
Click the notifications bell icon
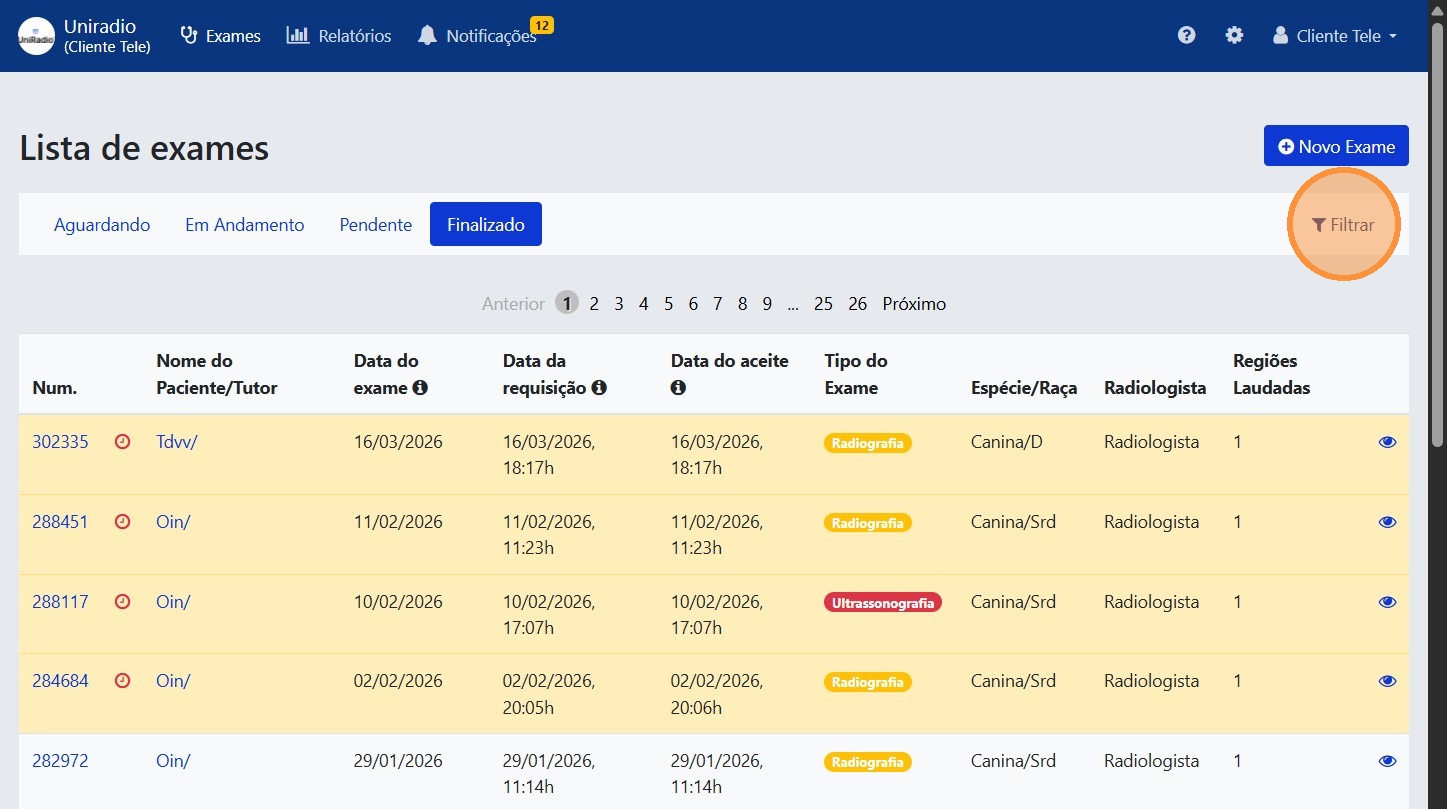(427, 36)
